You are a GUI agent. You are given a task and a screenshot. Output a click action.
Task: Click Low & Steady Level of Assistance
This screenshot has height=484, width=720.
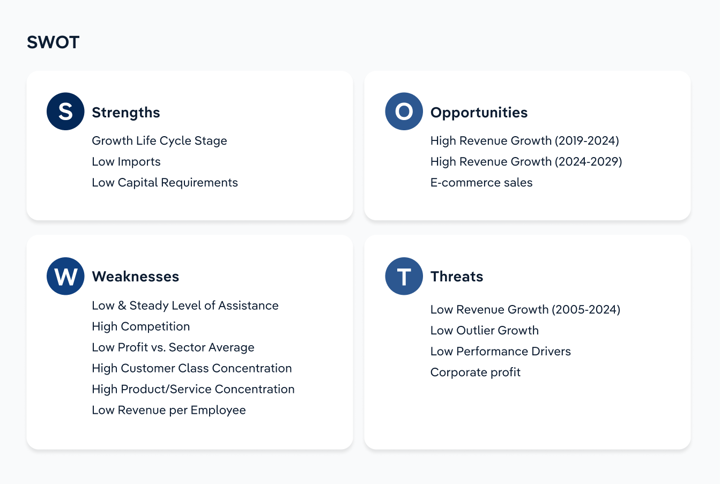pyautogui.click(x=185, y=306)
